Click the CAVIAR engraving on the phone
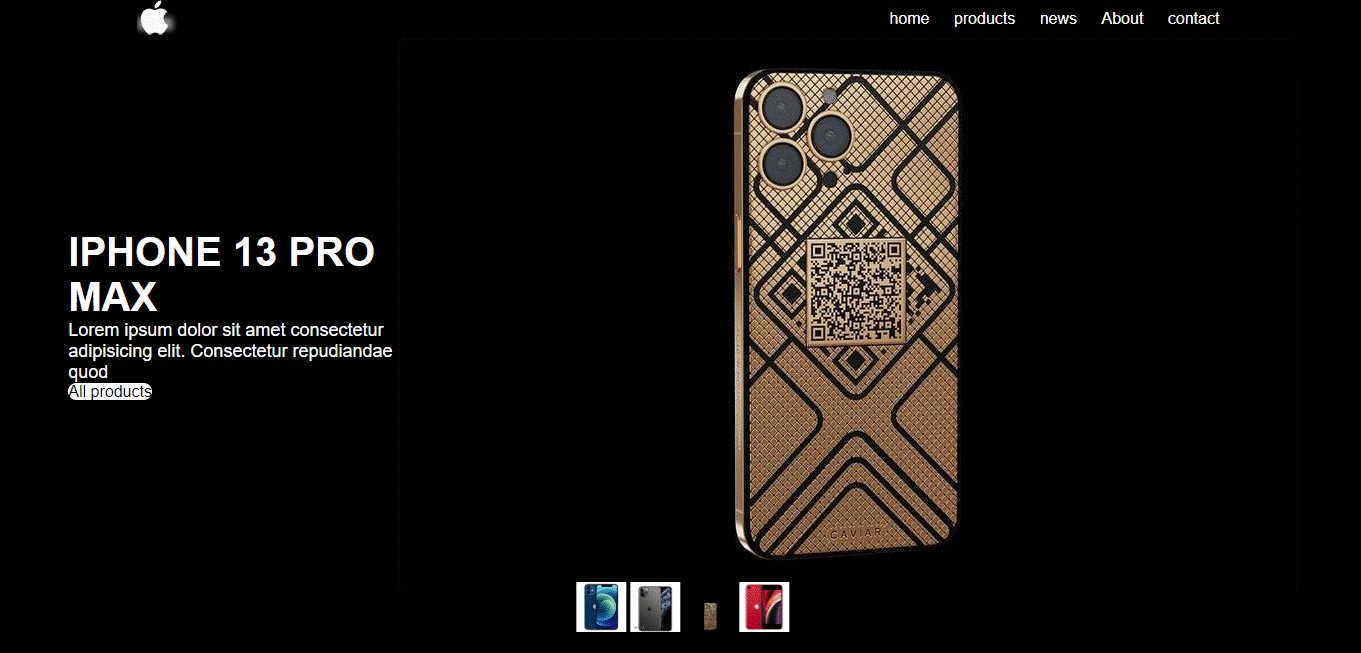This screenshot has width=1361, height=653. click(x=855, y=533)
